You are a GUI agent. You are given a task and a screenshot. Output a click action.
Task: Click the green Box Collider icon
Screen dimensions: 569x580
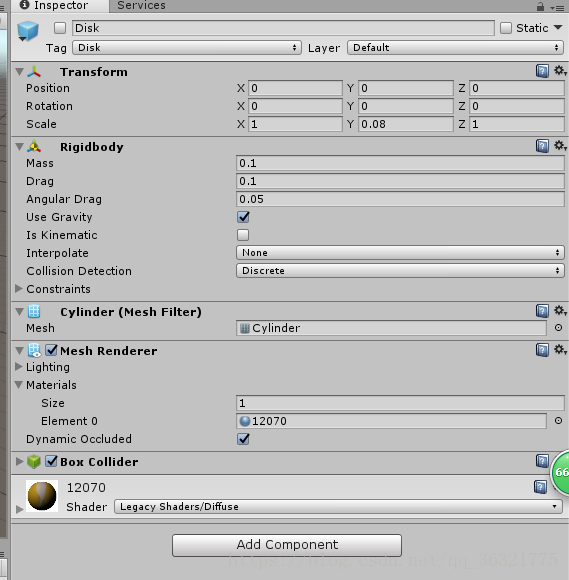(x=34, y=462)
